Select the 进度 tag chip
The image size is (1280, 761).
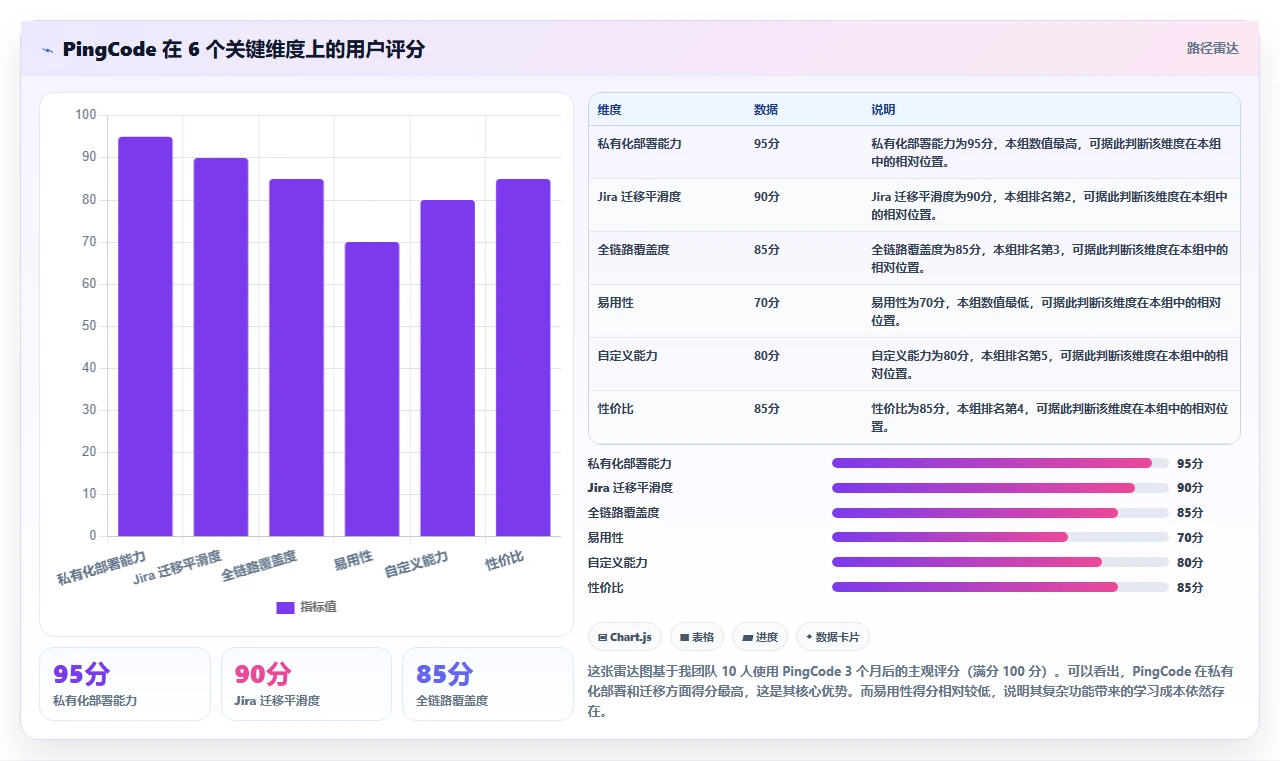(x=760, y=637)
